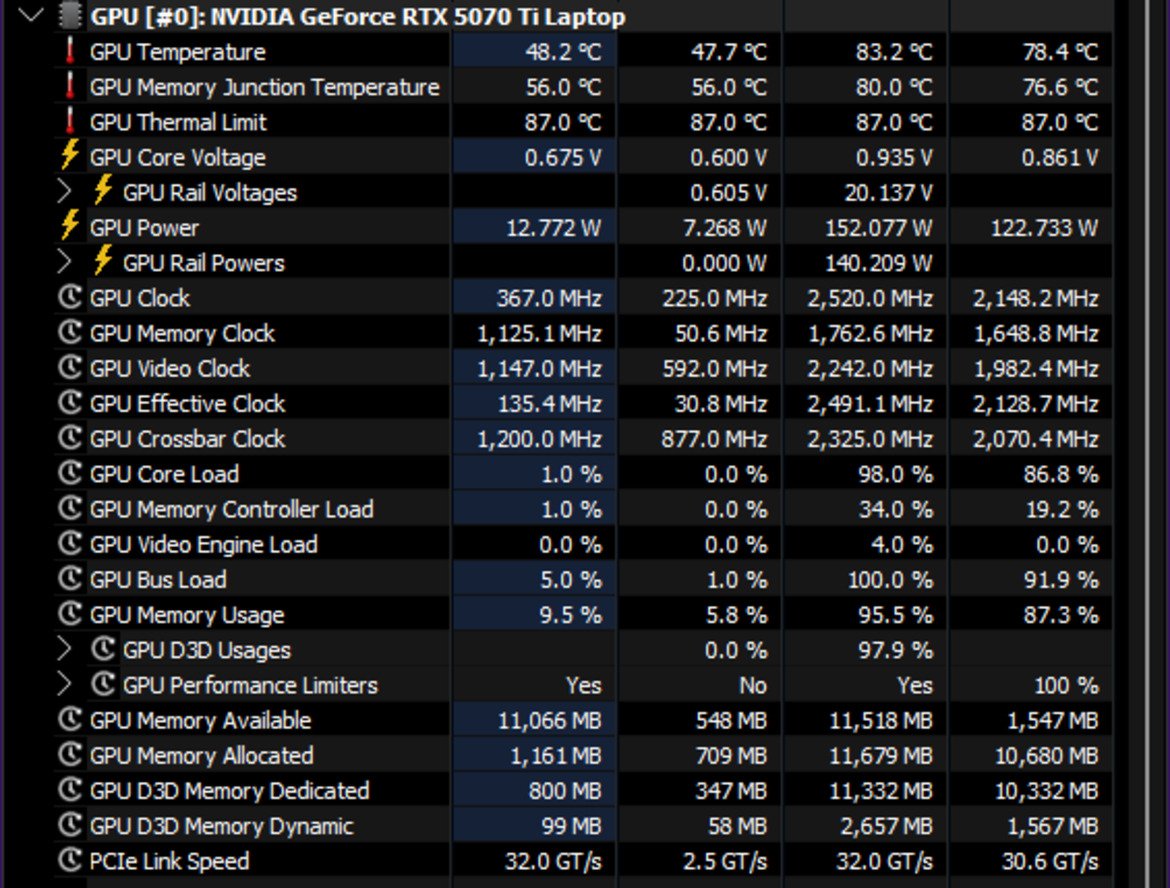Select the GPU Thermal Limit label
Viewport: 1170px width, 888px height.
178,122
